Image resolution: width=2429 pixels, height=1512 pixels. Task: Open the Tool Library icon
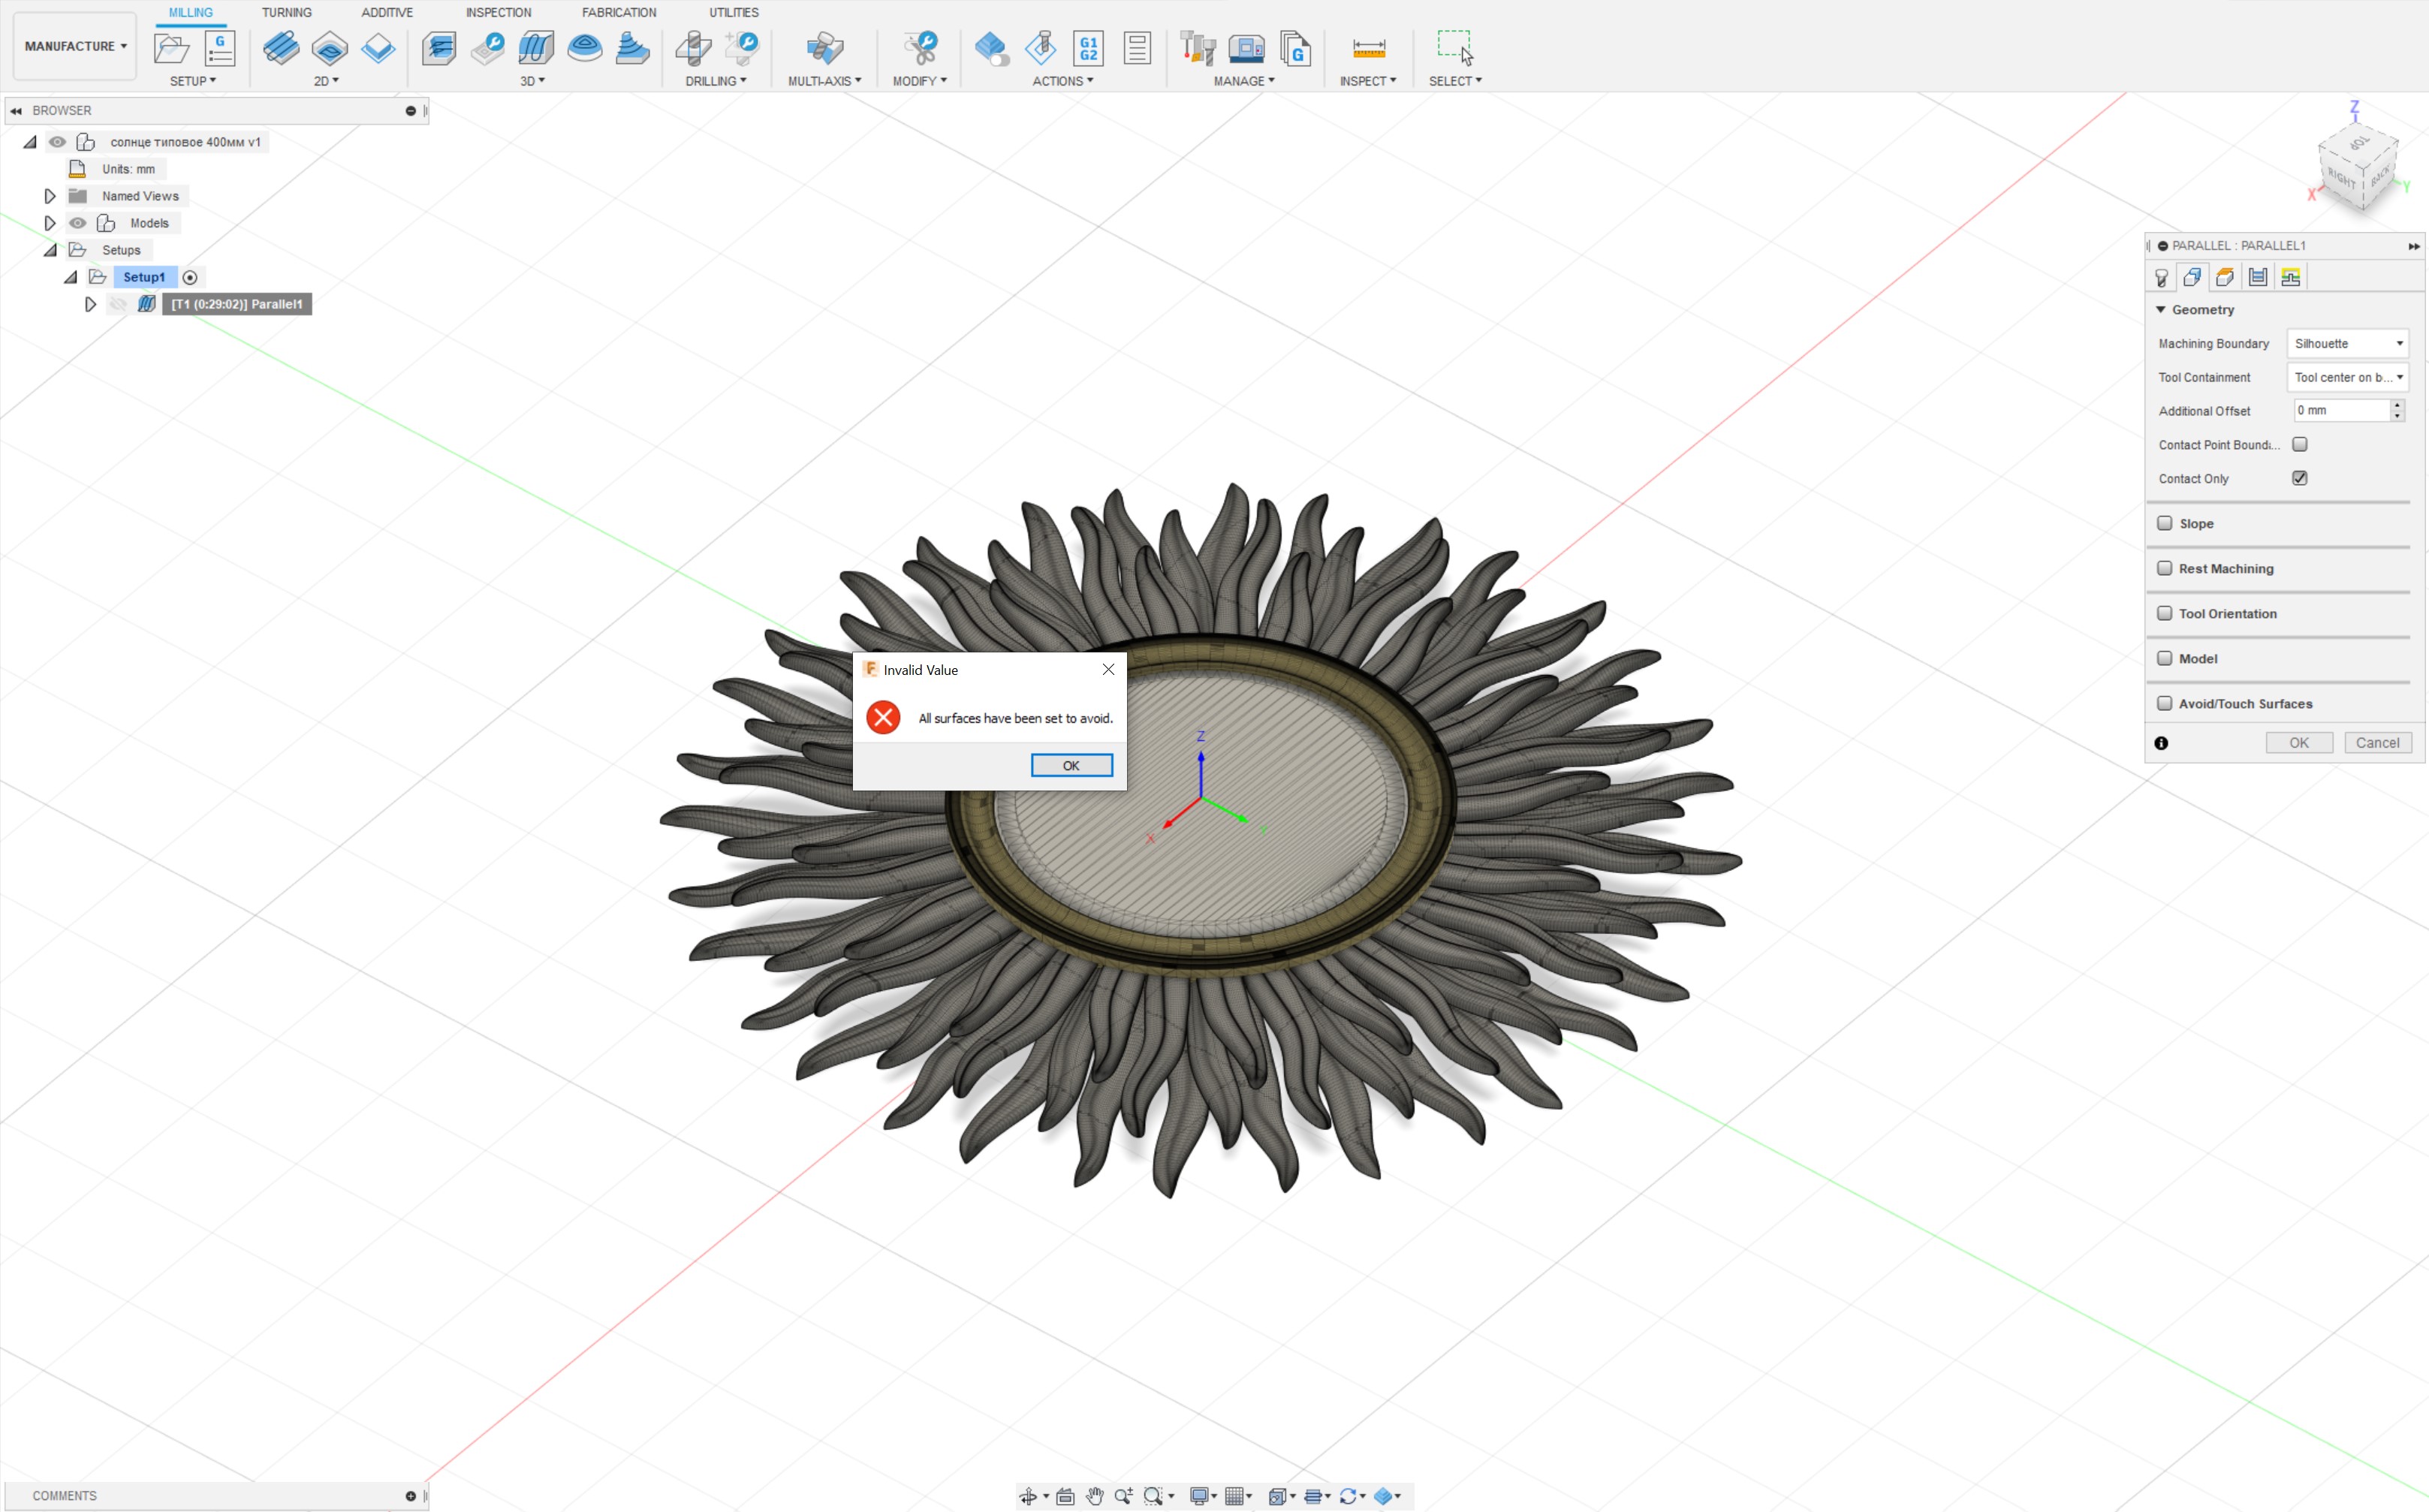pos(1197,48)
